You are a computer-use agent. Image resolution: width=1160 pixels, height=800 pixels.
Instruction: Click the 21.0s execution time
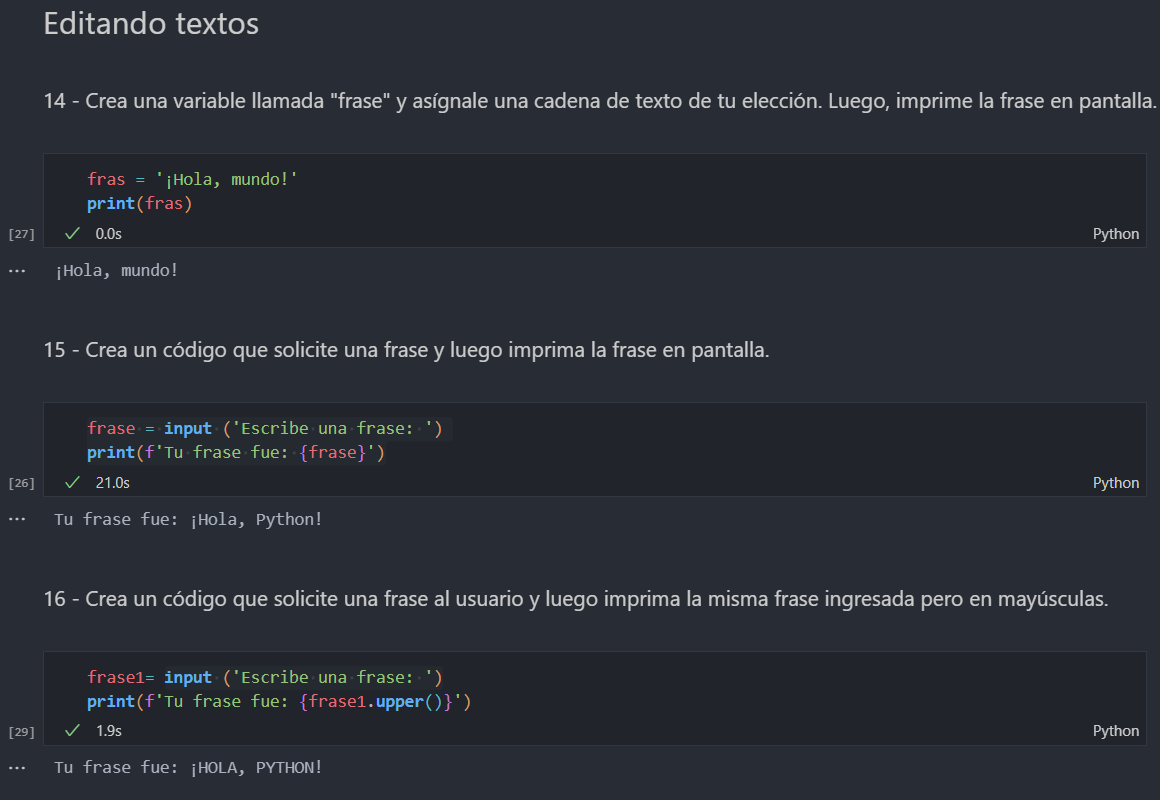click(x=112, y=483)
